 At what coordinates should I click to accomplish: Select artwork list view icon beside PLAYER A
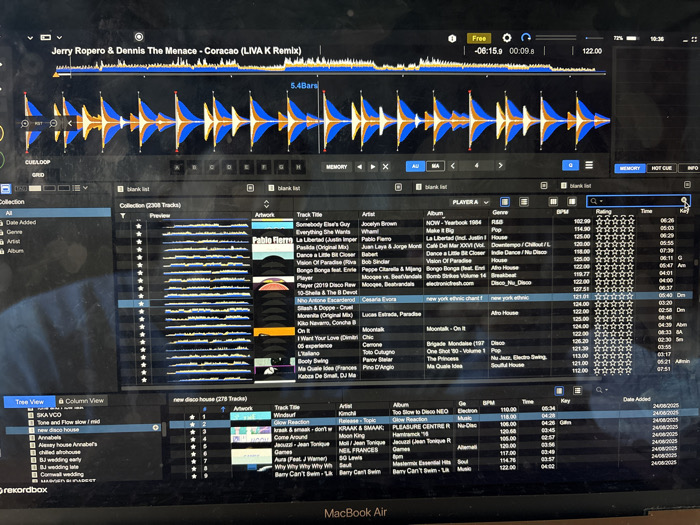coord(504,202)
